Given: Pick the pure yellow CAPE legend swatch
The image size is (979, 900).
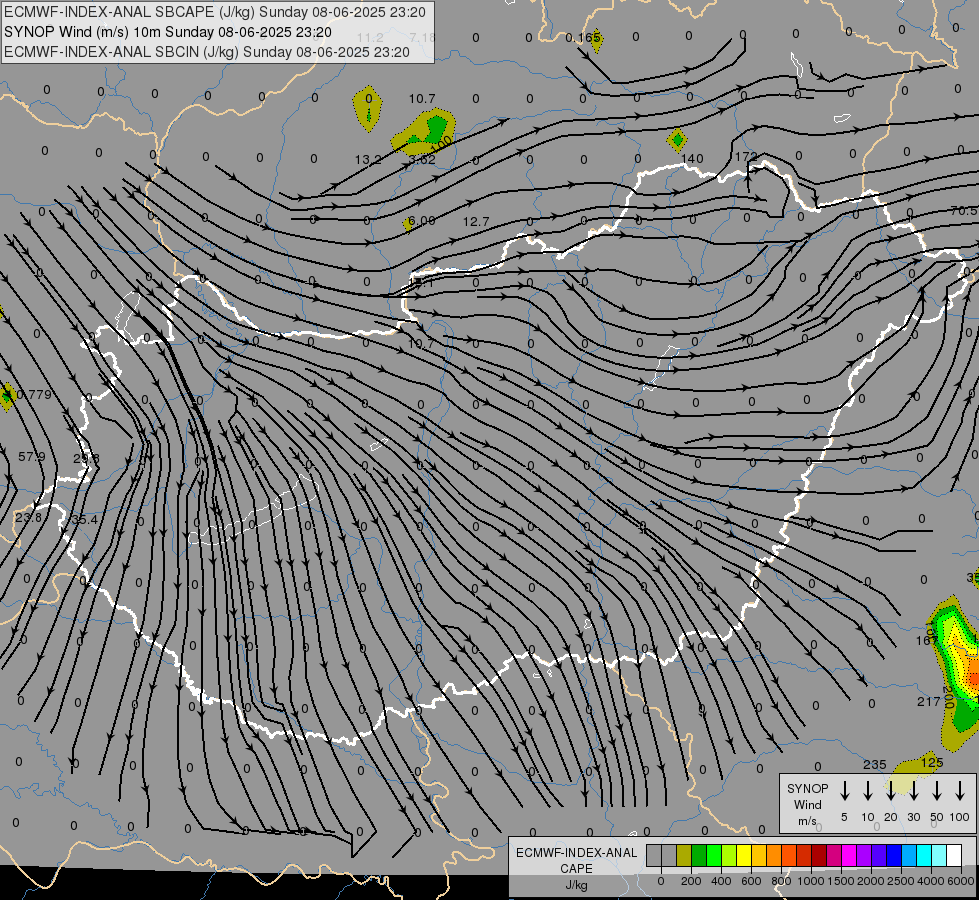Looking at the screenshot, I should point(744,856).
